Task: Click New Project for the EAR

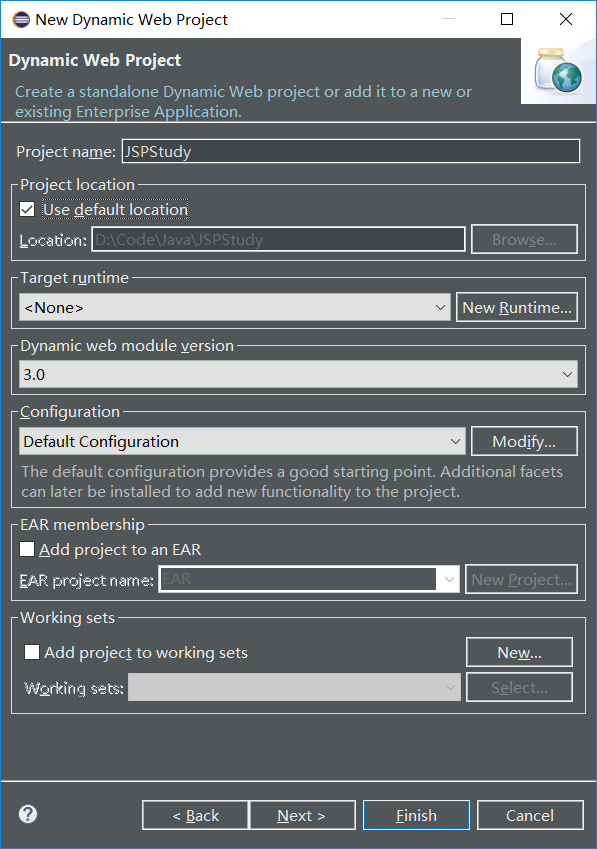Action: pos(521,579)
